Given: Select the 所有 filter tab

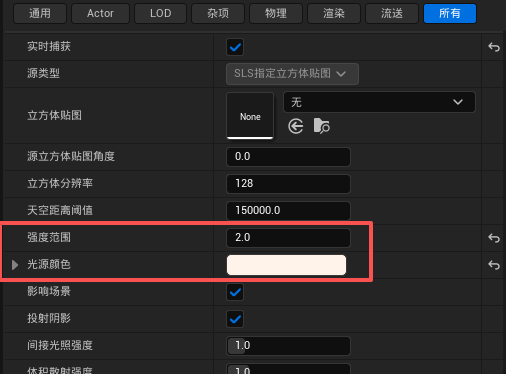Looking at the screenshot, I should click(x=450, y=13).
